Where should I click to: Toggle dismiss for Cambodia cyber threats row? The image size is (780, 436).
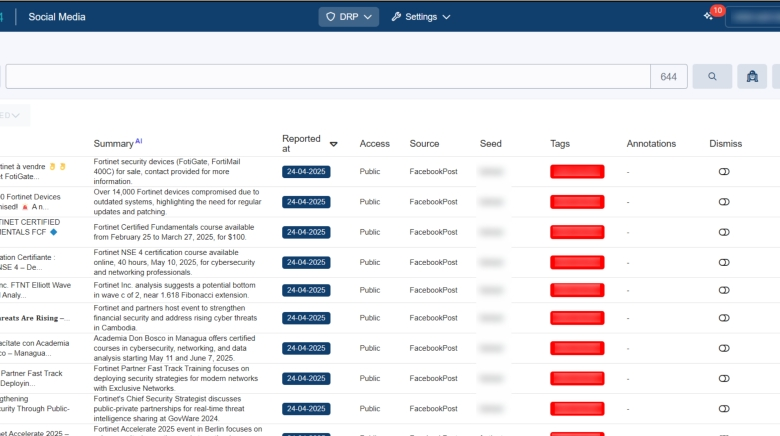(x=724, y=318)
